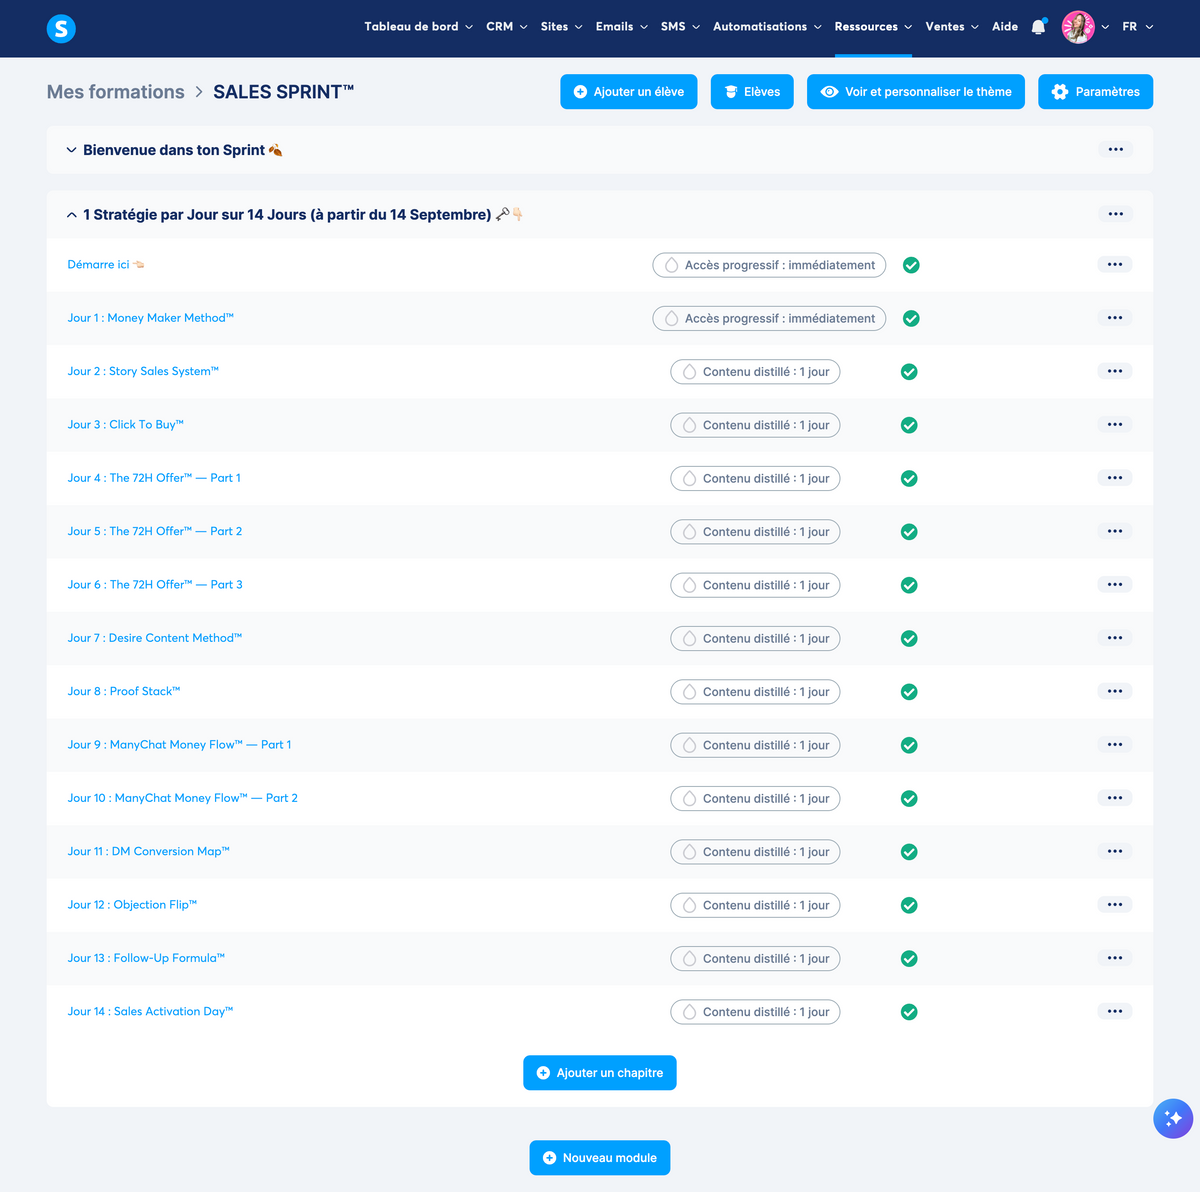The height and width of the screenshot is (1192, 1200).
Task: Open the Emails menu
Action: (621, 27)
